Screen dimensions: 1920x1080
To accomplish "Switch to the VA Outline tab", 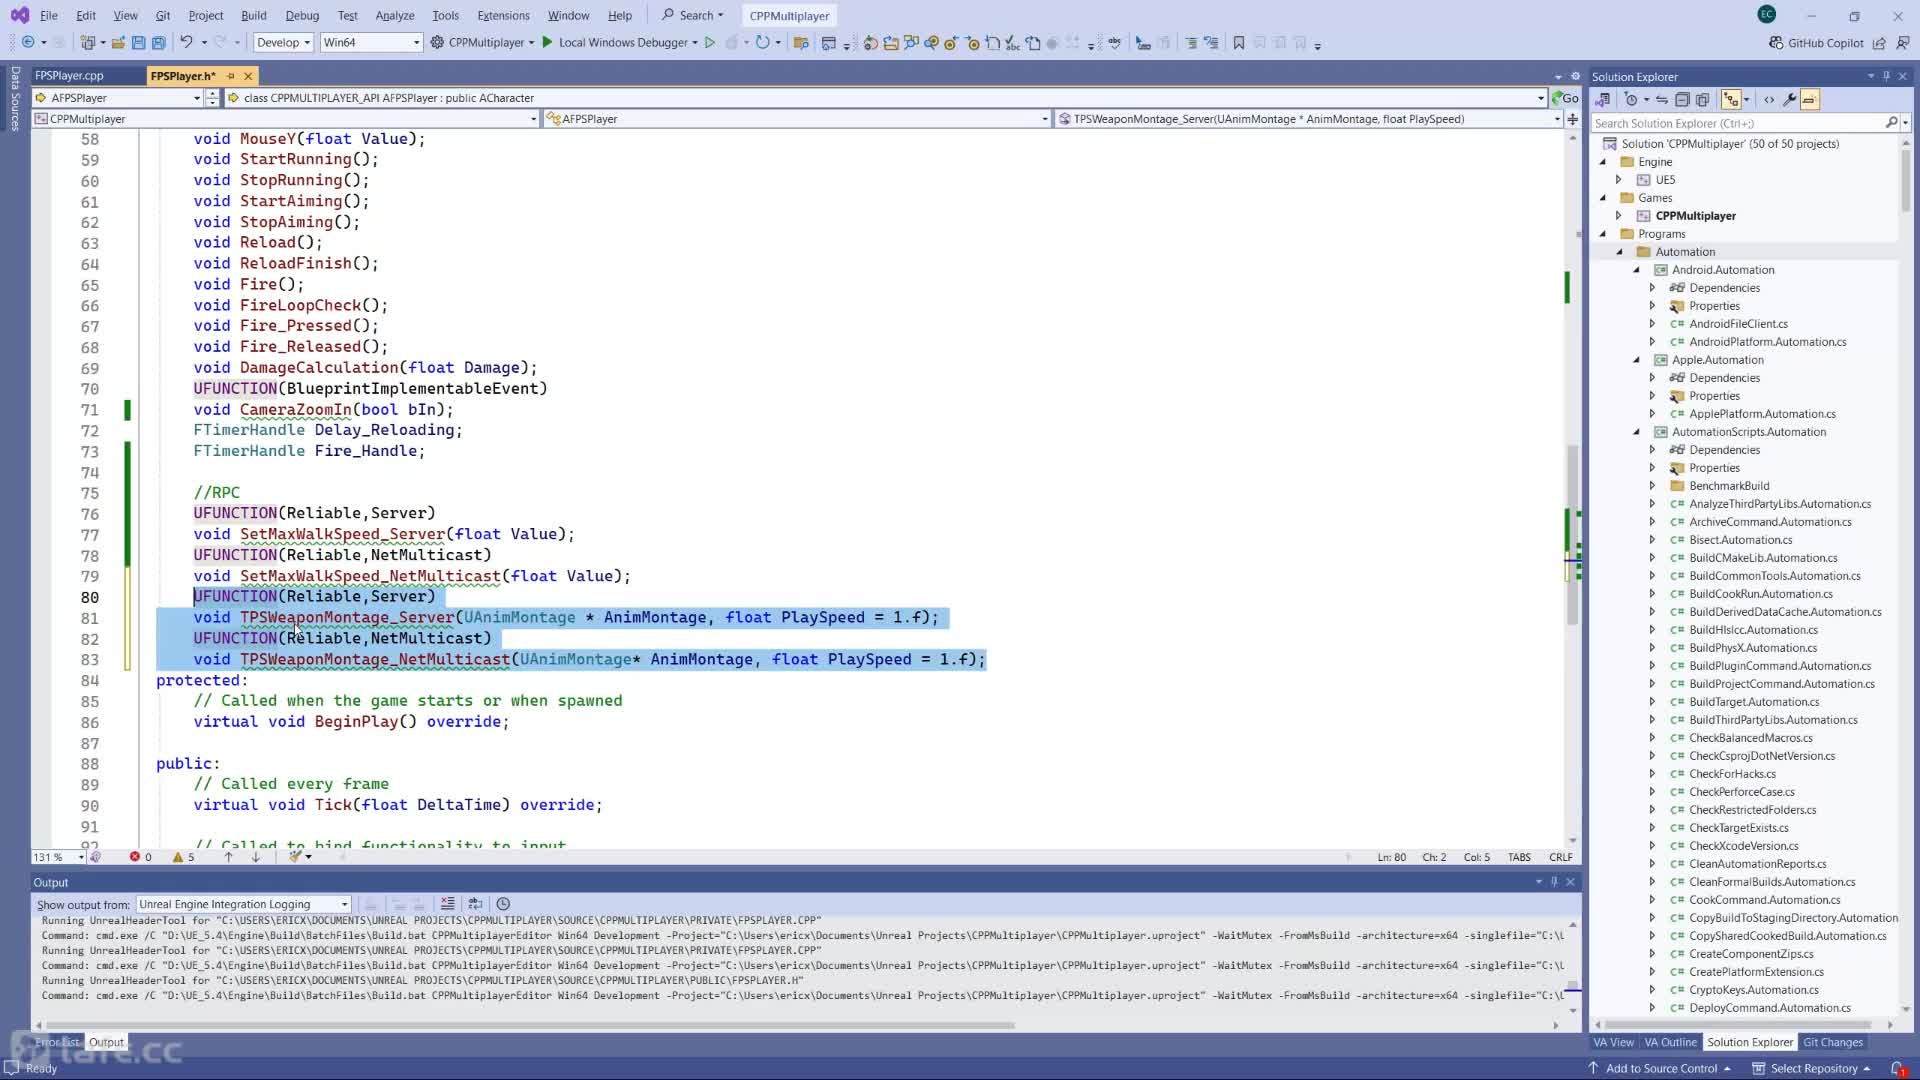I will click(1671, 1042).
